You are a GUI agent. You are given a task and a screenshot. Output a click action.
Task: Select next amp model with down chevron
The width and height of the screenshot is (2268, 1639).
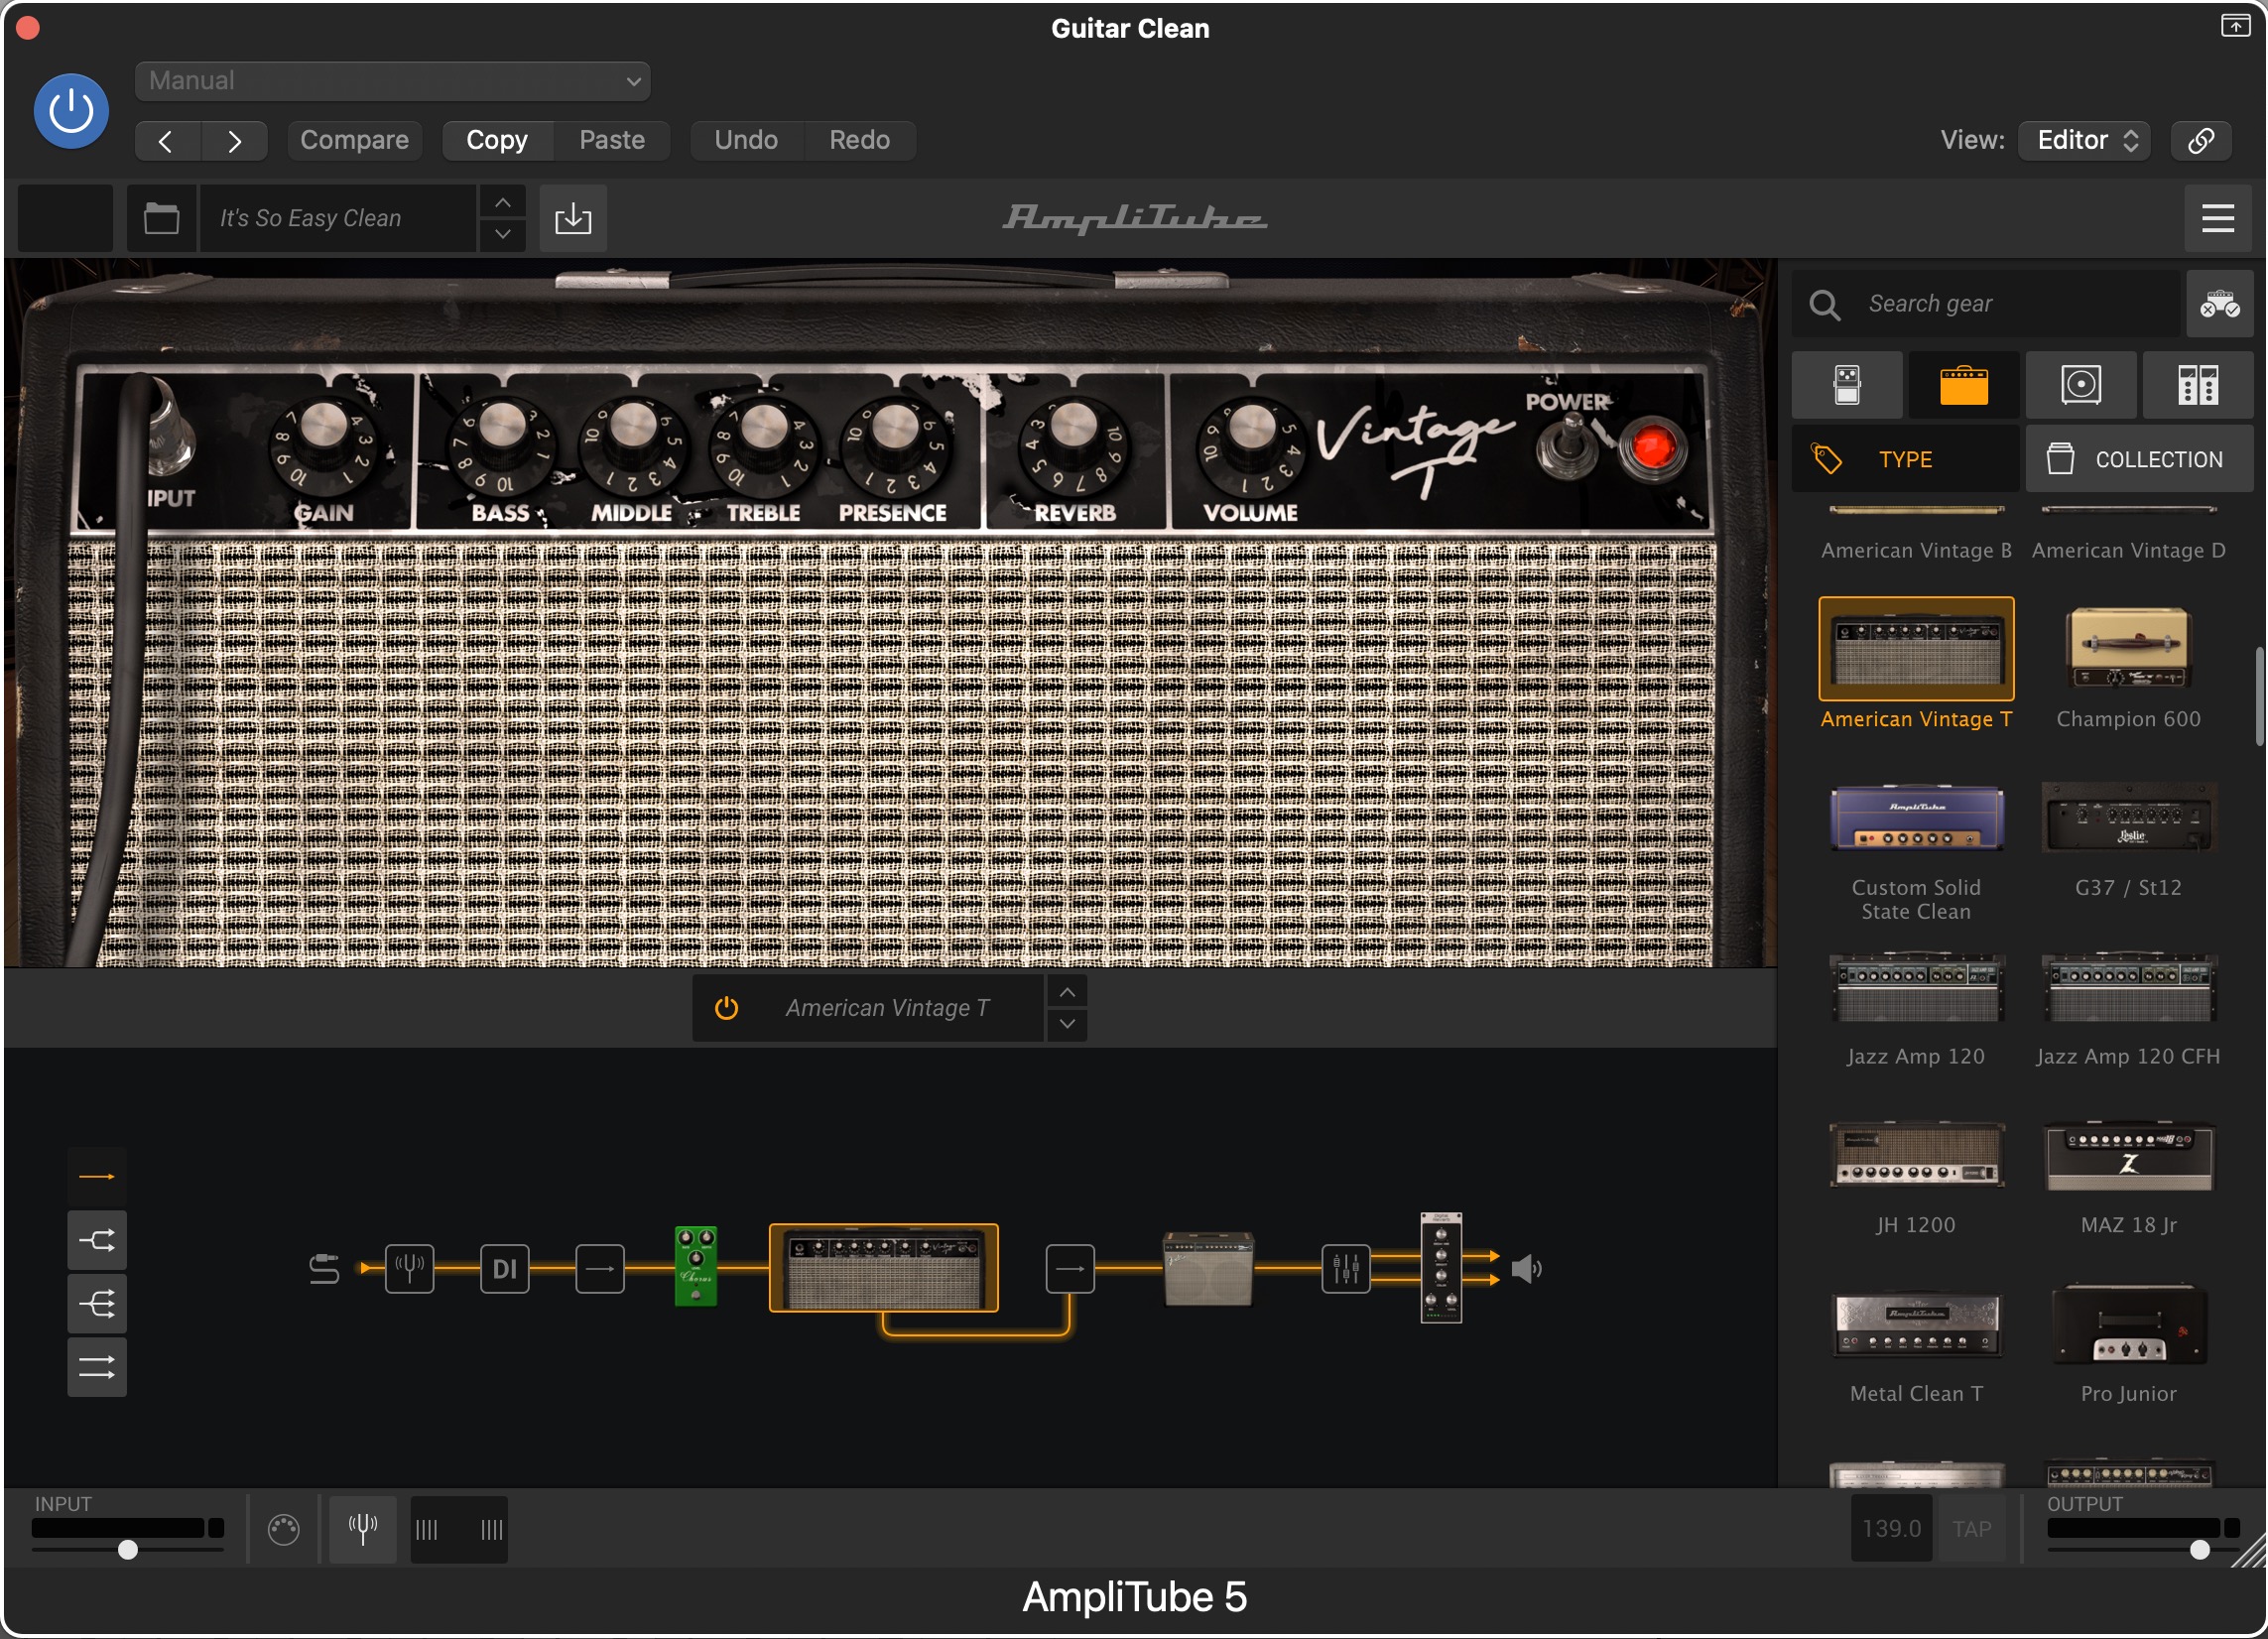[x=1067, y=1024]
